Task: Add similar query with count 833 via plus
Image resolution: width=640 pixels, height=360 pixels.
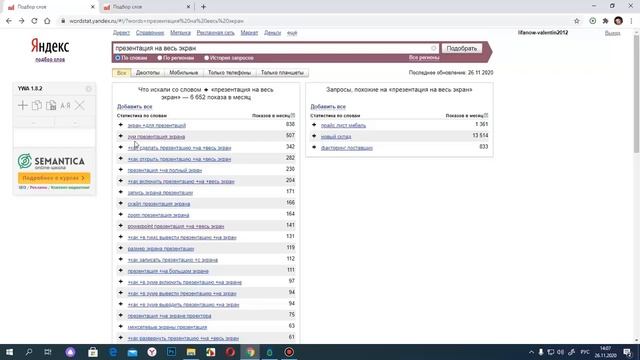Action: coord(314,147)
